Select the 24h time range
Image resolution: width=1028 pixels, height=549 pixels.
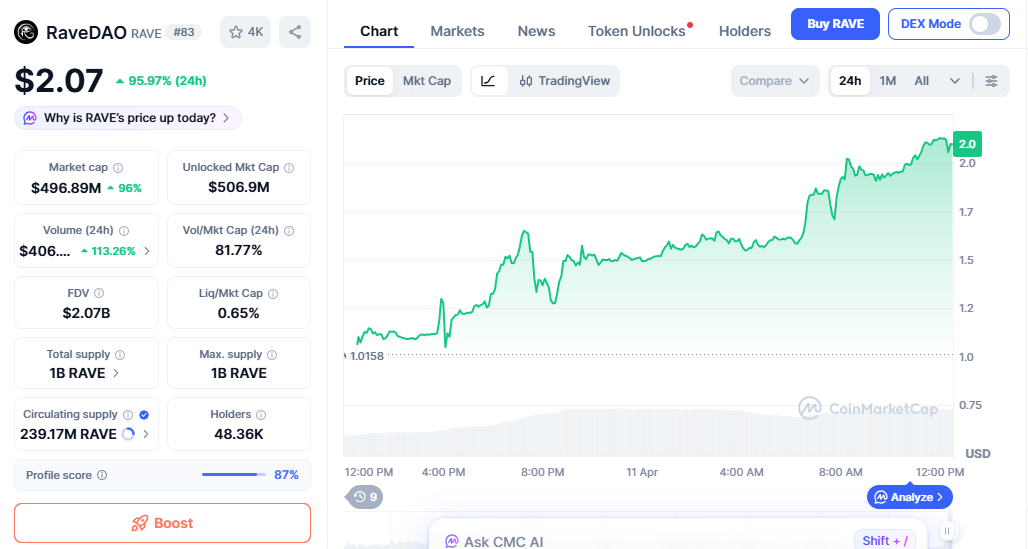tap(850, 81)
